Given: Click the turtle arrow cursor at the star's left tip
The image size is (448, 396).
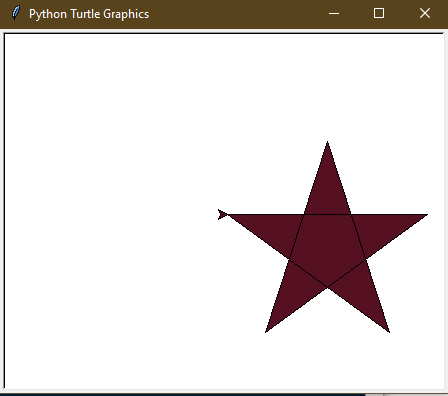Looking at the screenshot, I should click(223, 214).
